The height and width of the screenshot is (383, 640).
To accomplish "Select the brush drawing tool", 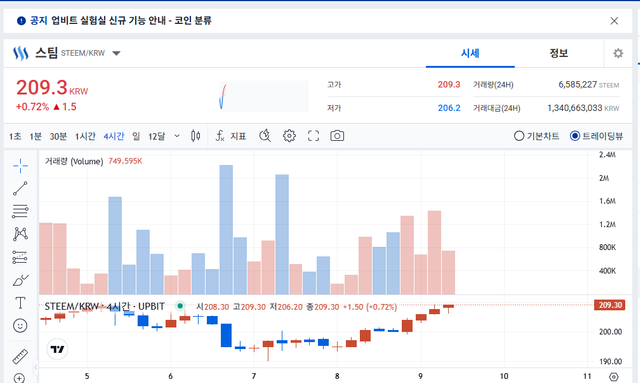I will point(20,280).
